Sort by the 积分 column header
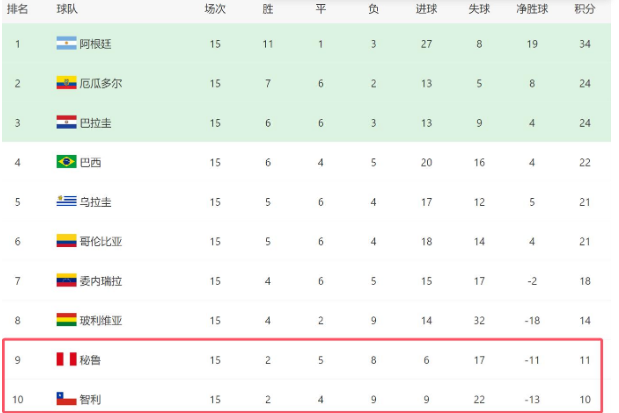Viewport: 619px width, 413px height. click(585, 9)
